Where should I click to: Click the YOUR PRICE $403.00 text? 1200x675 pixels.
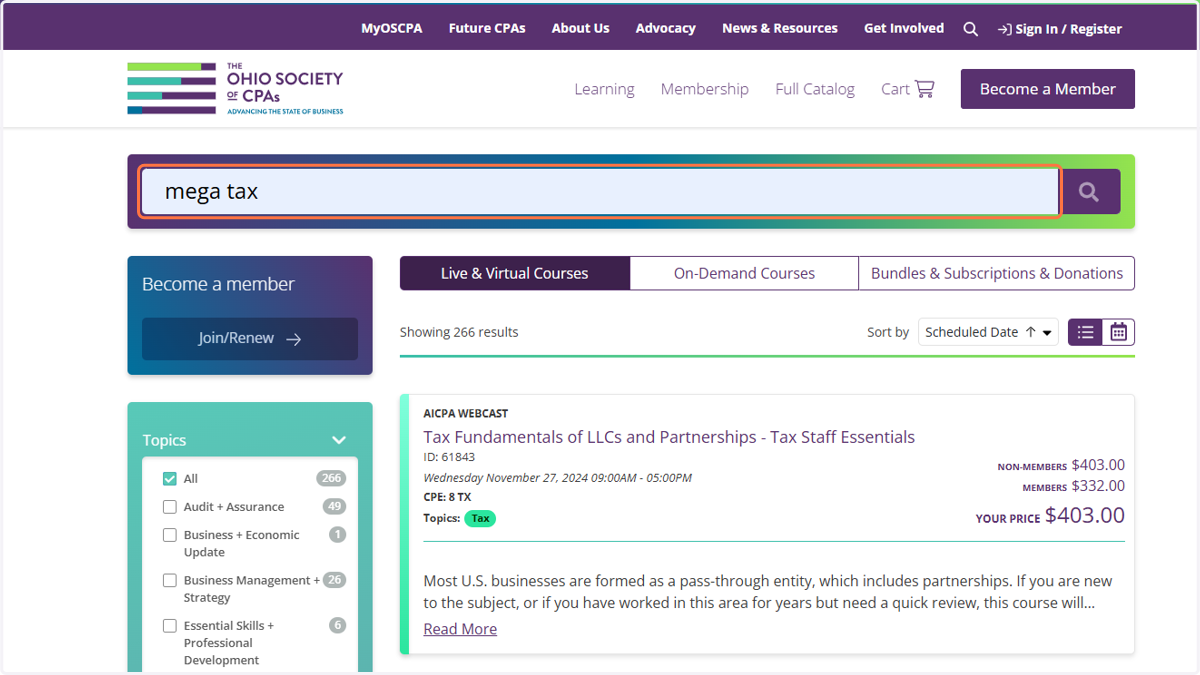[1050, 516]
